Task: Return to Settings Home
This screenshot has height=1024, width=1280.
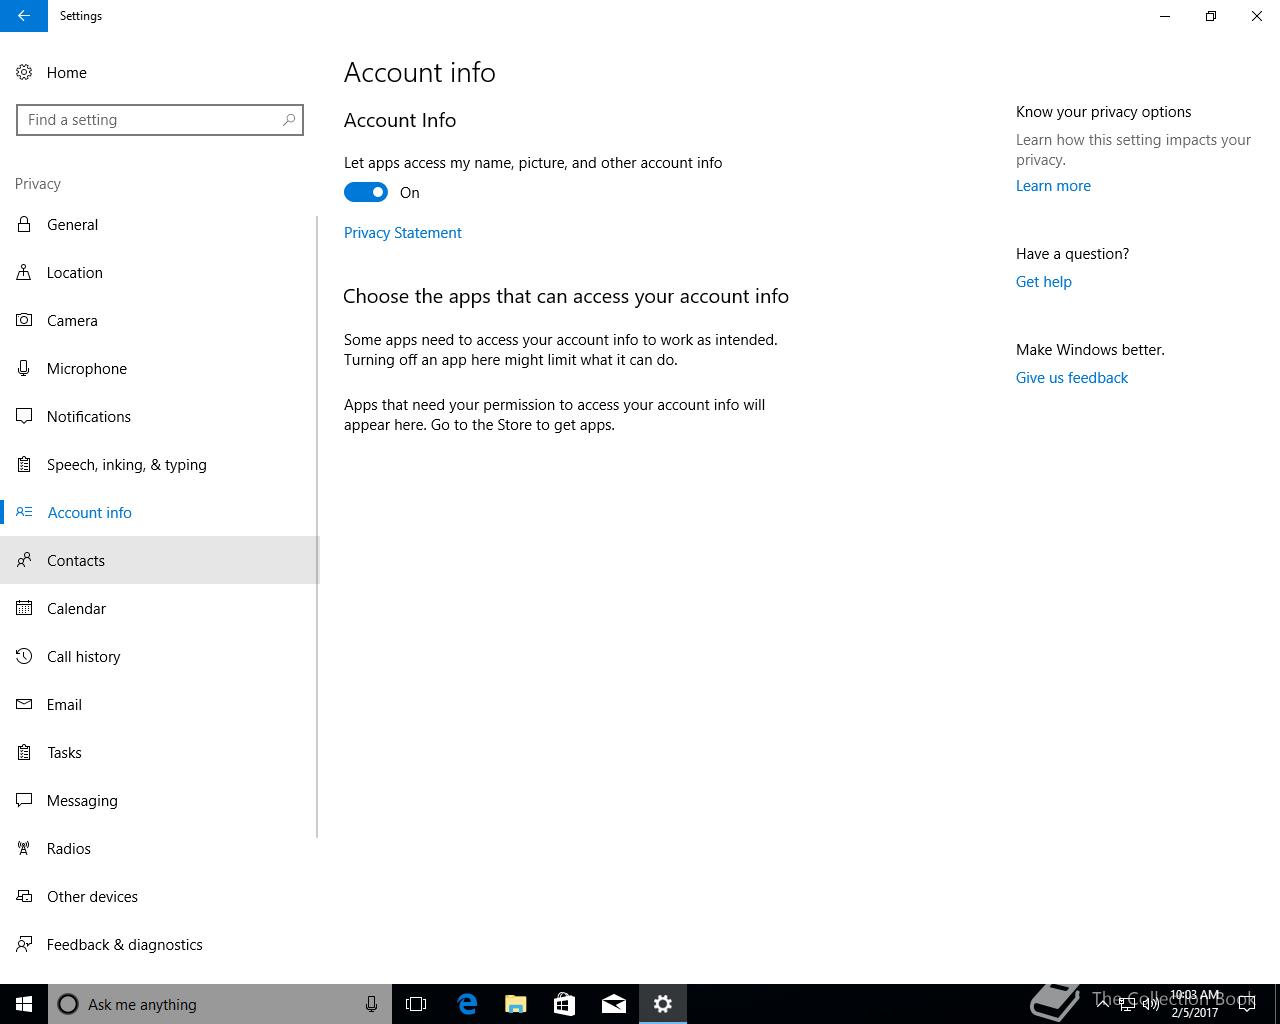Action: [160, 72]
